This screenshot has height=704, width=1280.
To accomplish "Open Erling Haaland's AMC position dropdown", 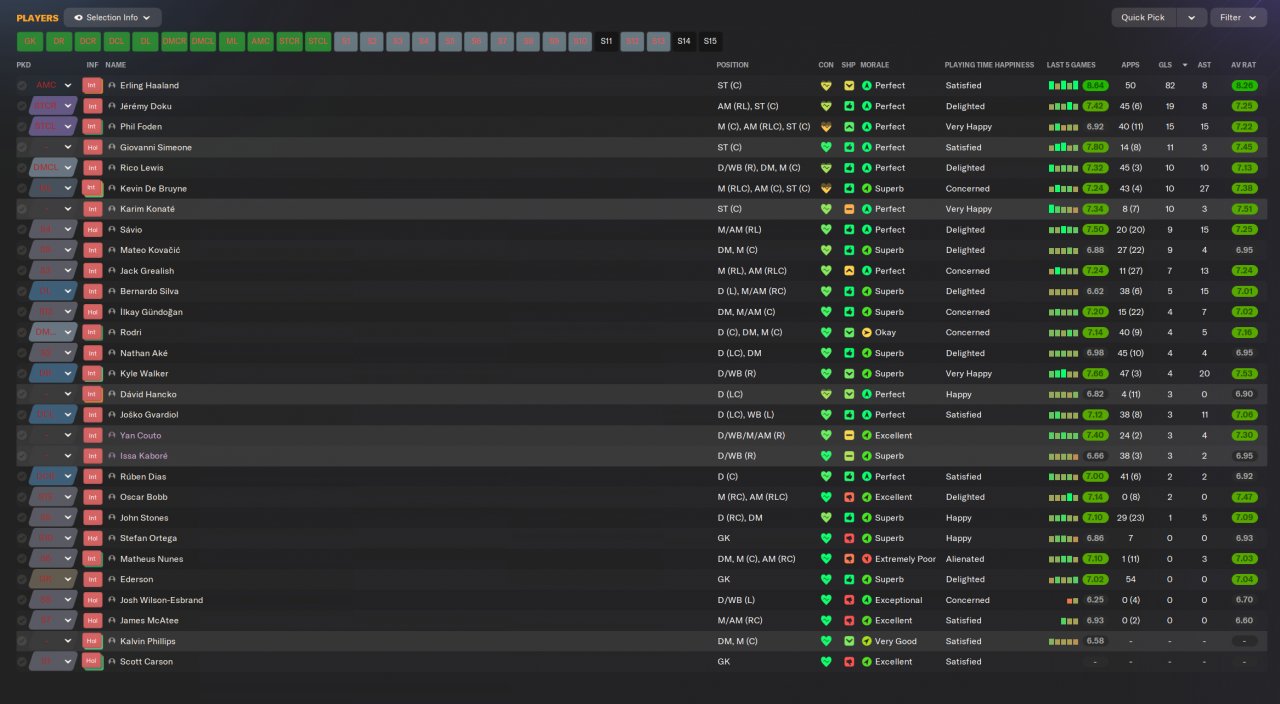I will point(54,86).
